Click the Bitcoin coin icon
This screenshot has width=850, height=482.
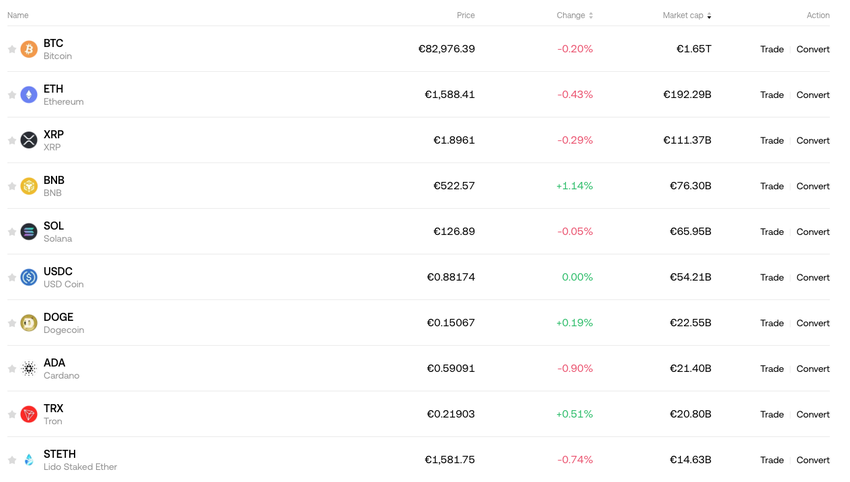29,49
